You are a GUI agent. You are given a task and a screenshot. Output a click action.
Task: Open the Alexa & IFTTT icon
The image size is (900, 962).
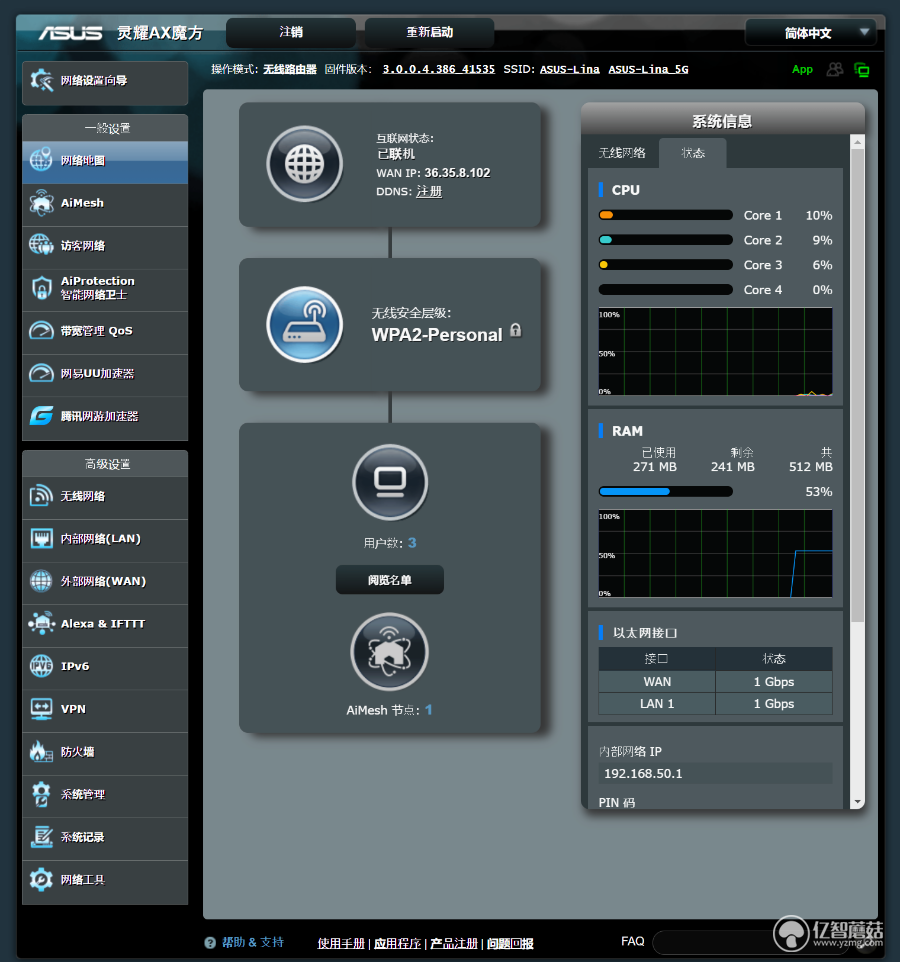point(41,623)
